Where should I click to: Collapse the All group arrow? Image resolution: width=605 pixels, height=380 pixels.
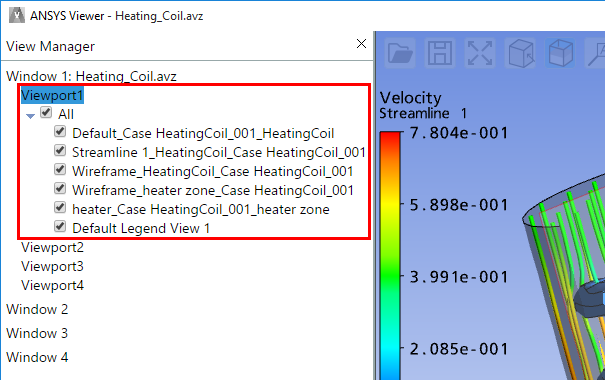[x=30, y=115]
